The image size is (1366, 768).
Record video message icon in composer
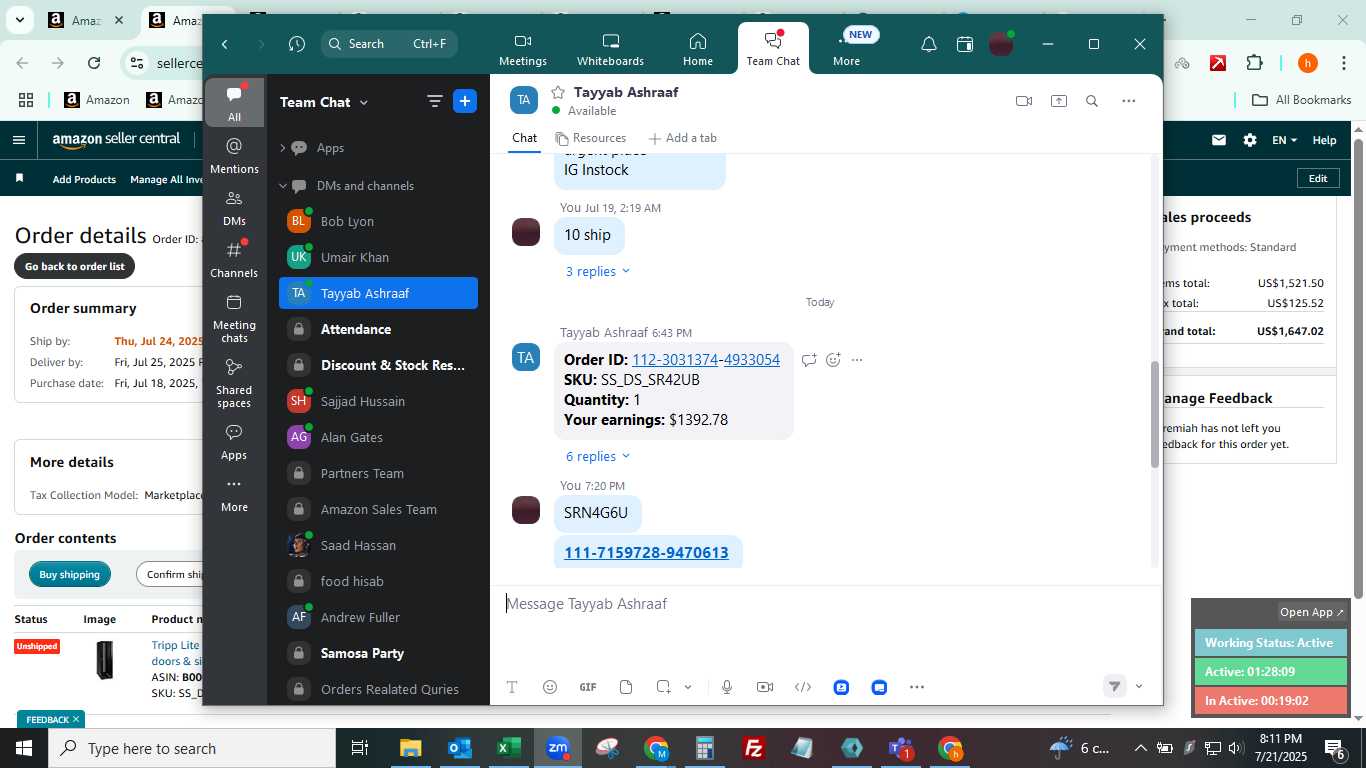tap(765, 687)
